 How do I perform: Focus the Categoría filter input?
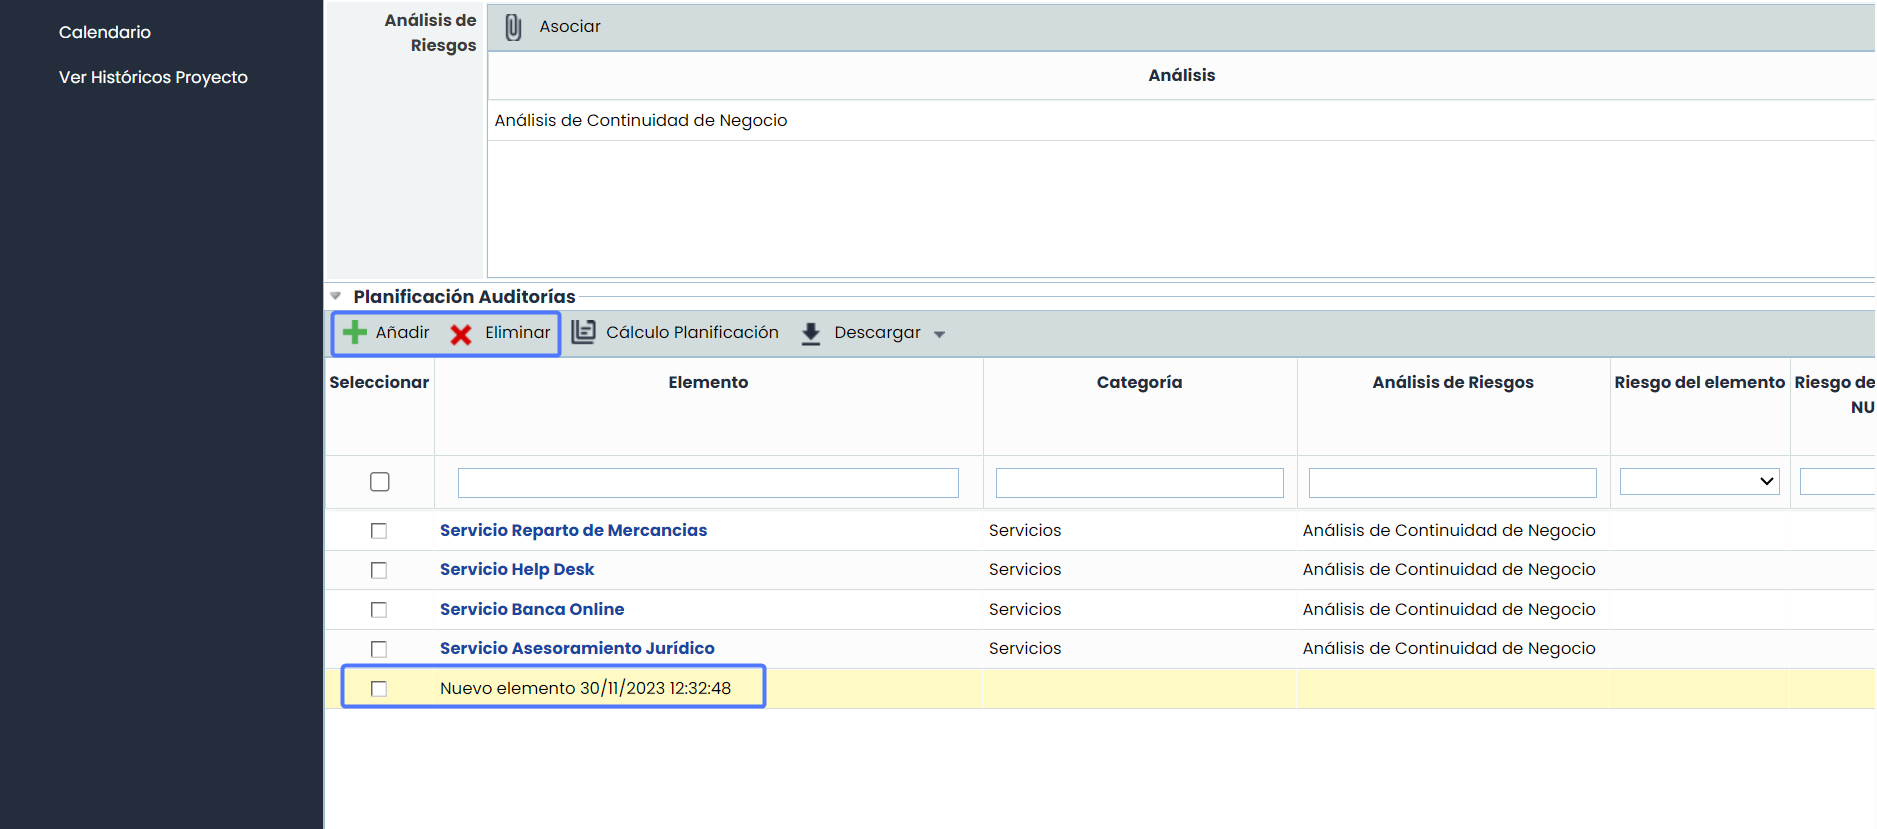[1139, 483]
